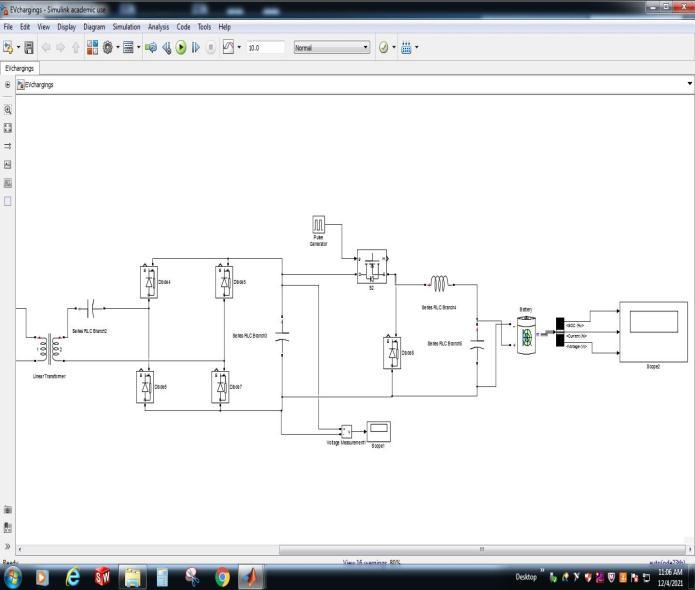This screenshot has width=695, height=590.
Task: Expand the Model Advisor dropdown arrow
Action: [394, 47]
